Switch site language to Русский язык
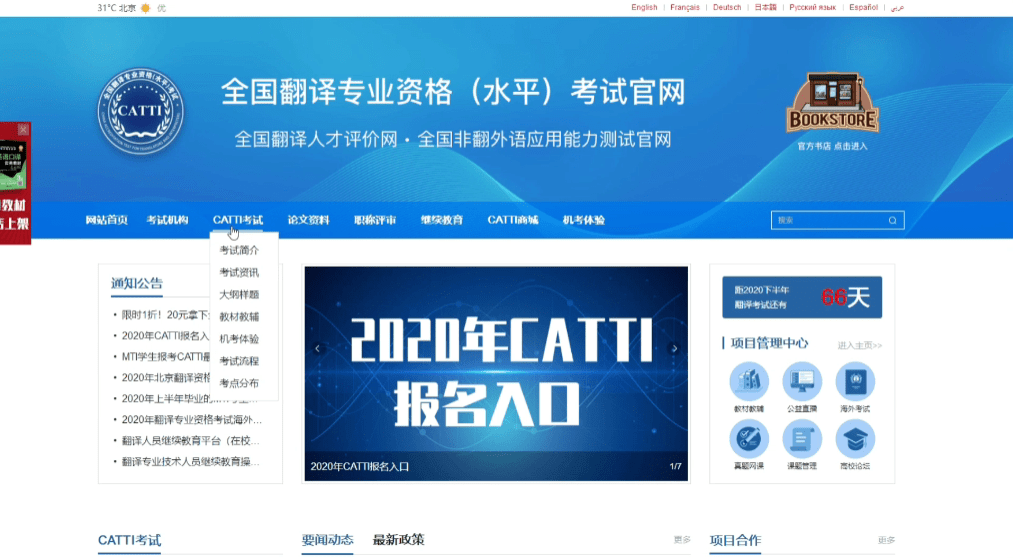The height and width of the screenshot is (559, 1013). point(813,8)
